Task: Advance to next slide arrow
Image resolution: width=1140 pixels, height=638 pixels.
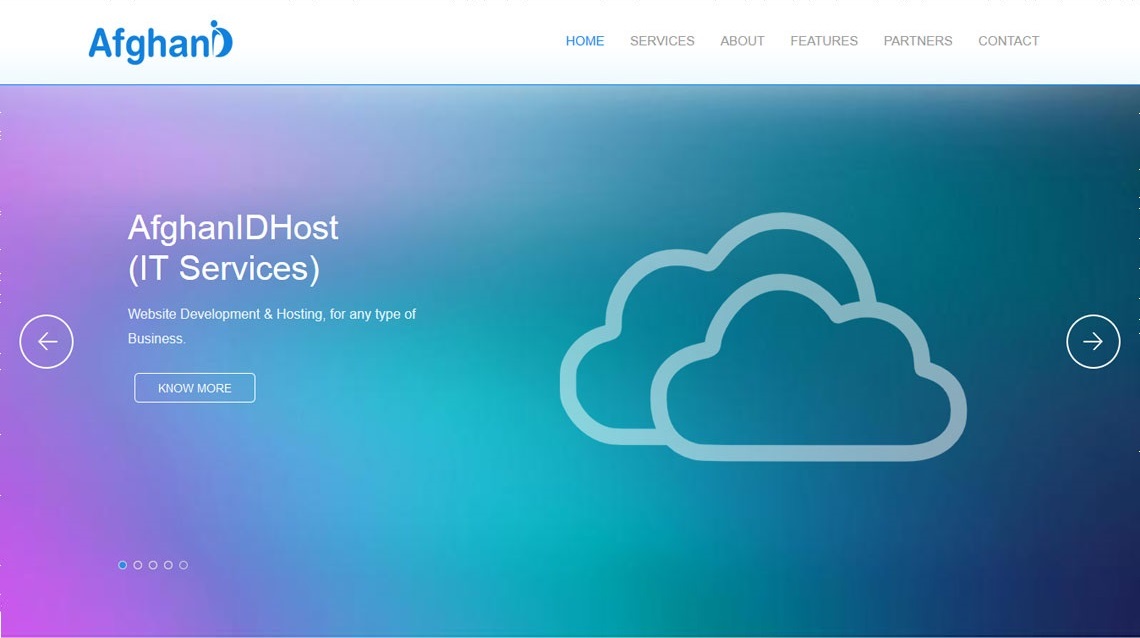Action: [1093, 342]
